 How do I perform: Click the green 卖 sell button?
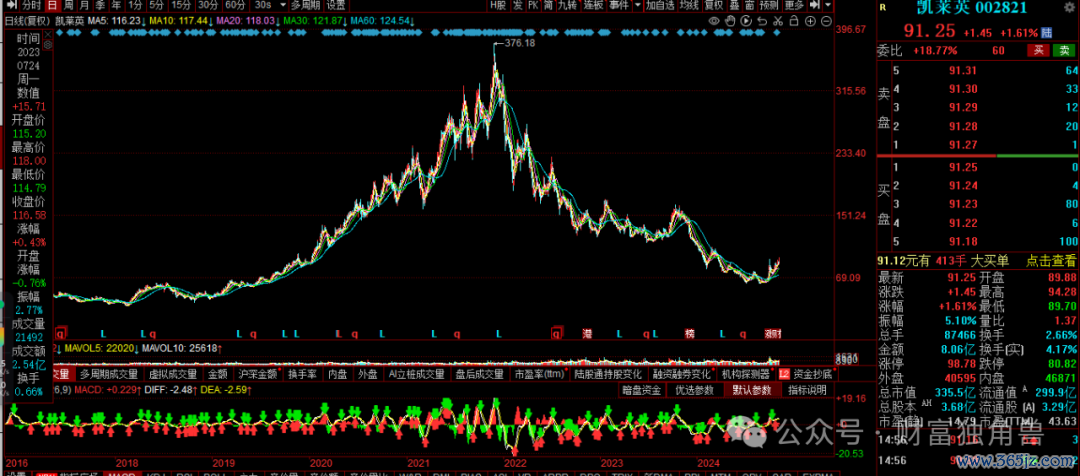[x=1065, y=50]
